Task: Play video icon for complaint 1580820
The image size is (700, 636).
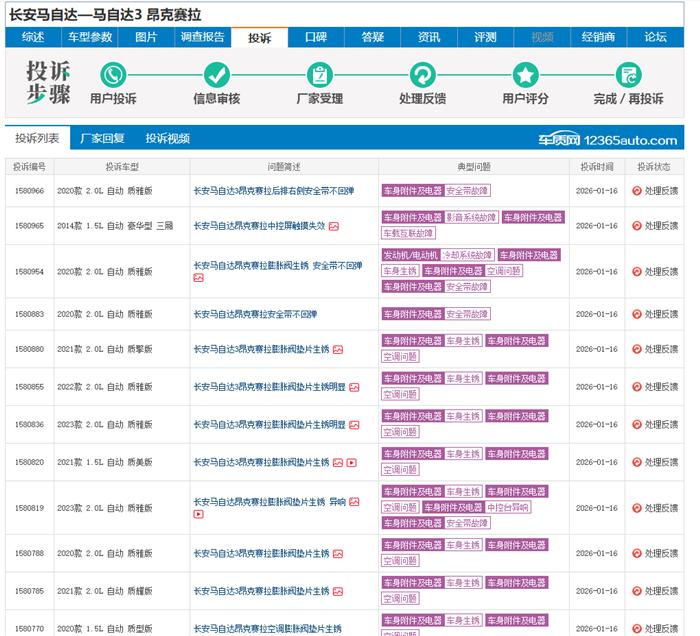Action: click(351, 462)
